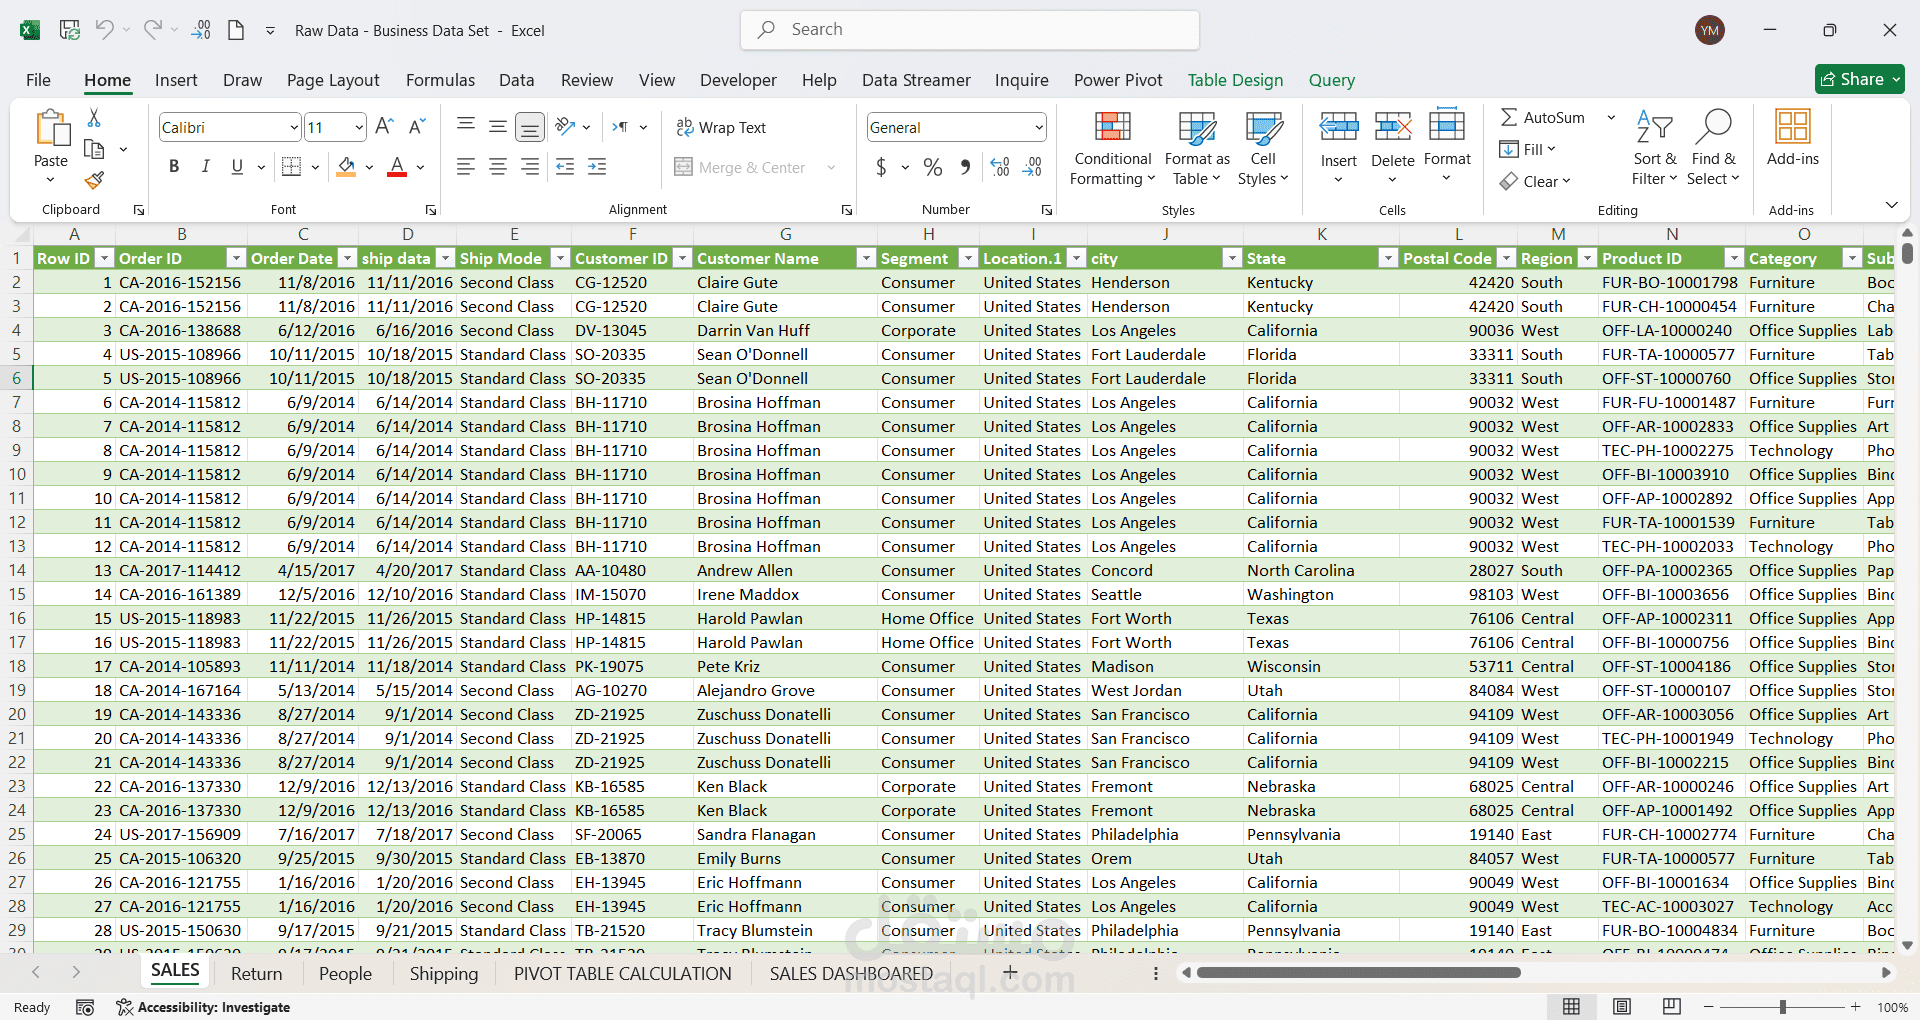The width and height of the screenshot is (1920, 1020).
Task: Switch to the SALES DASHBOARED sheet tab
Action: 850,973
